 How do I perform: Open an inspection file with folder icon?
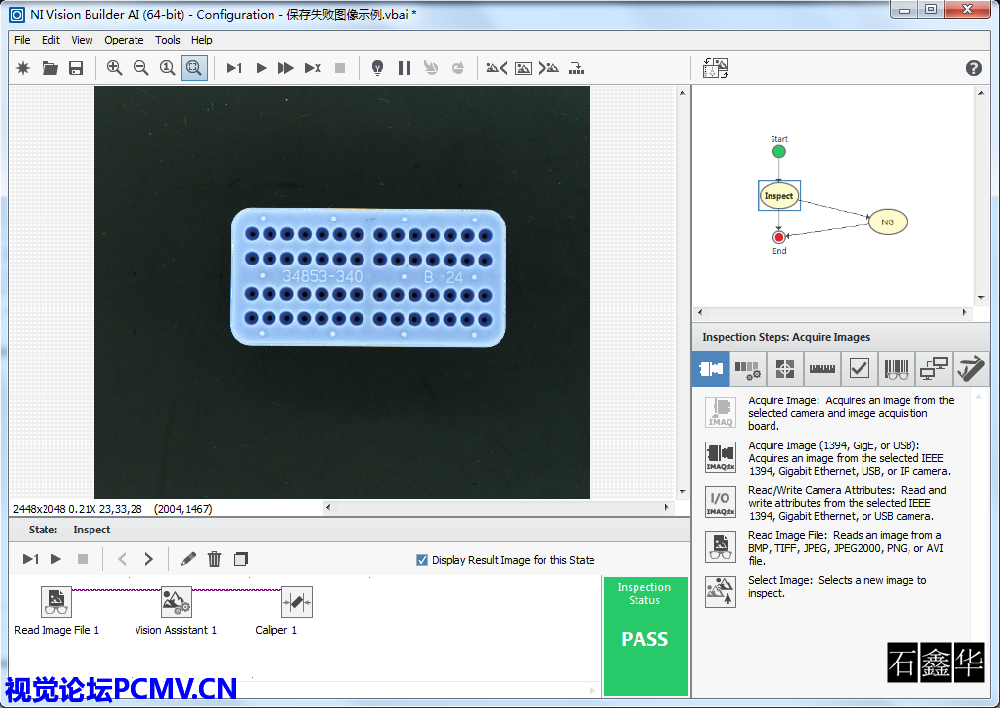click(50, 68)
